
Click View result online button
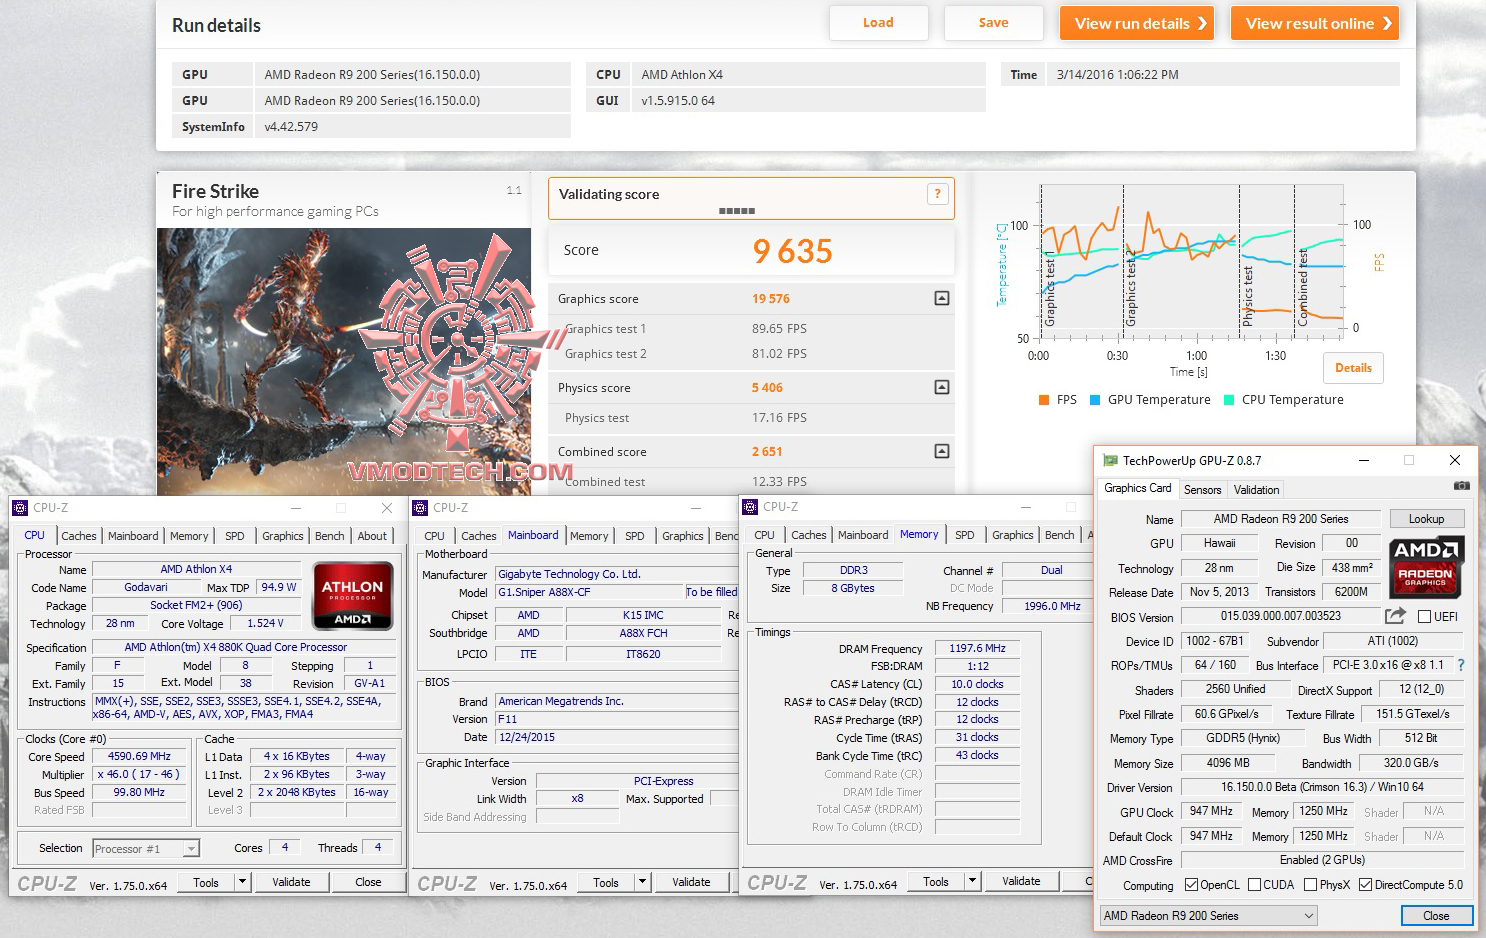point(1314,23)
